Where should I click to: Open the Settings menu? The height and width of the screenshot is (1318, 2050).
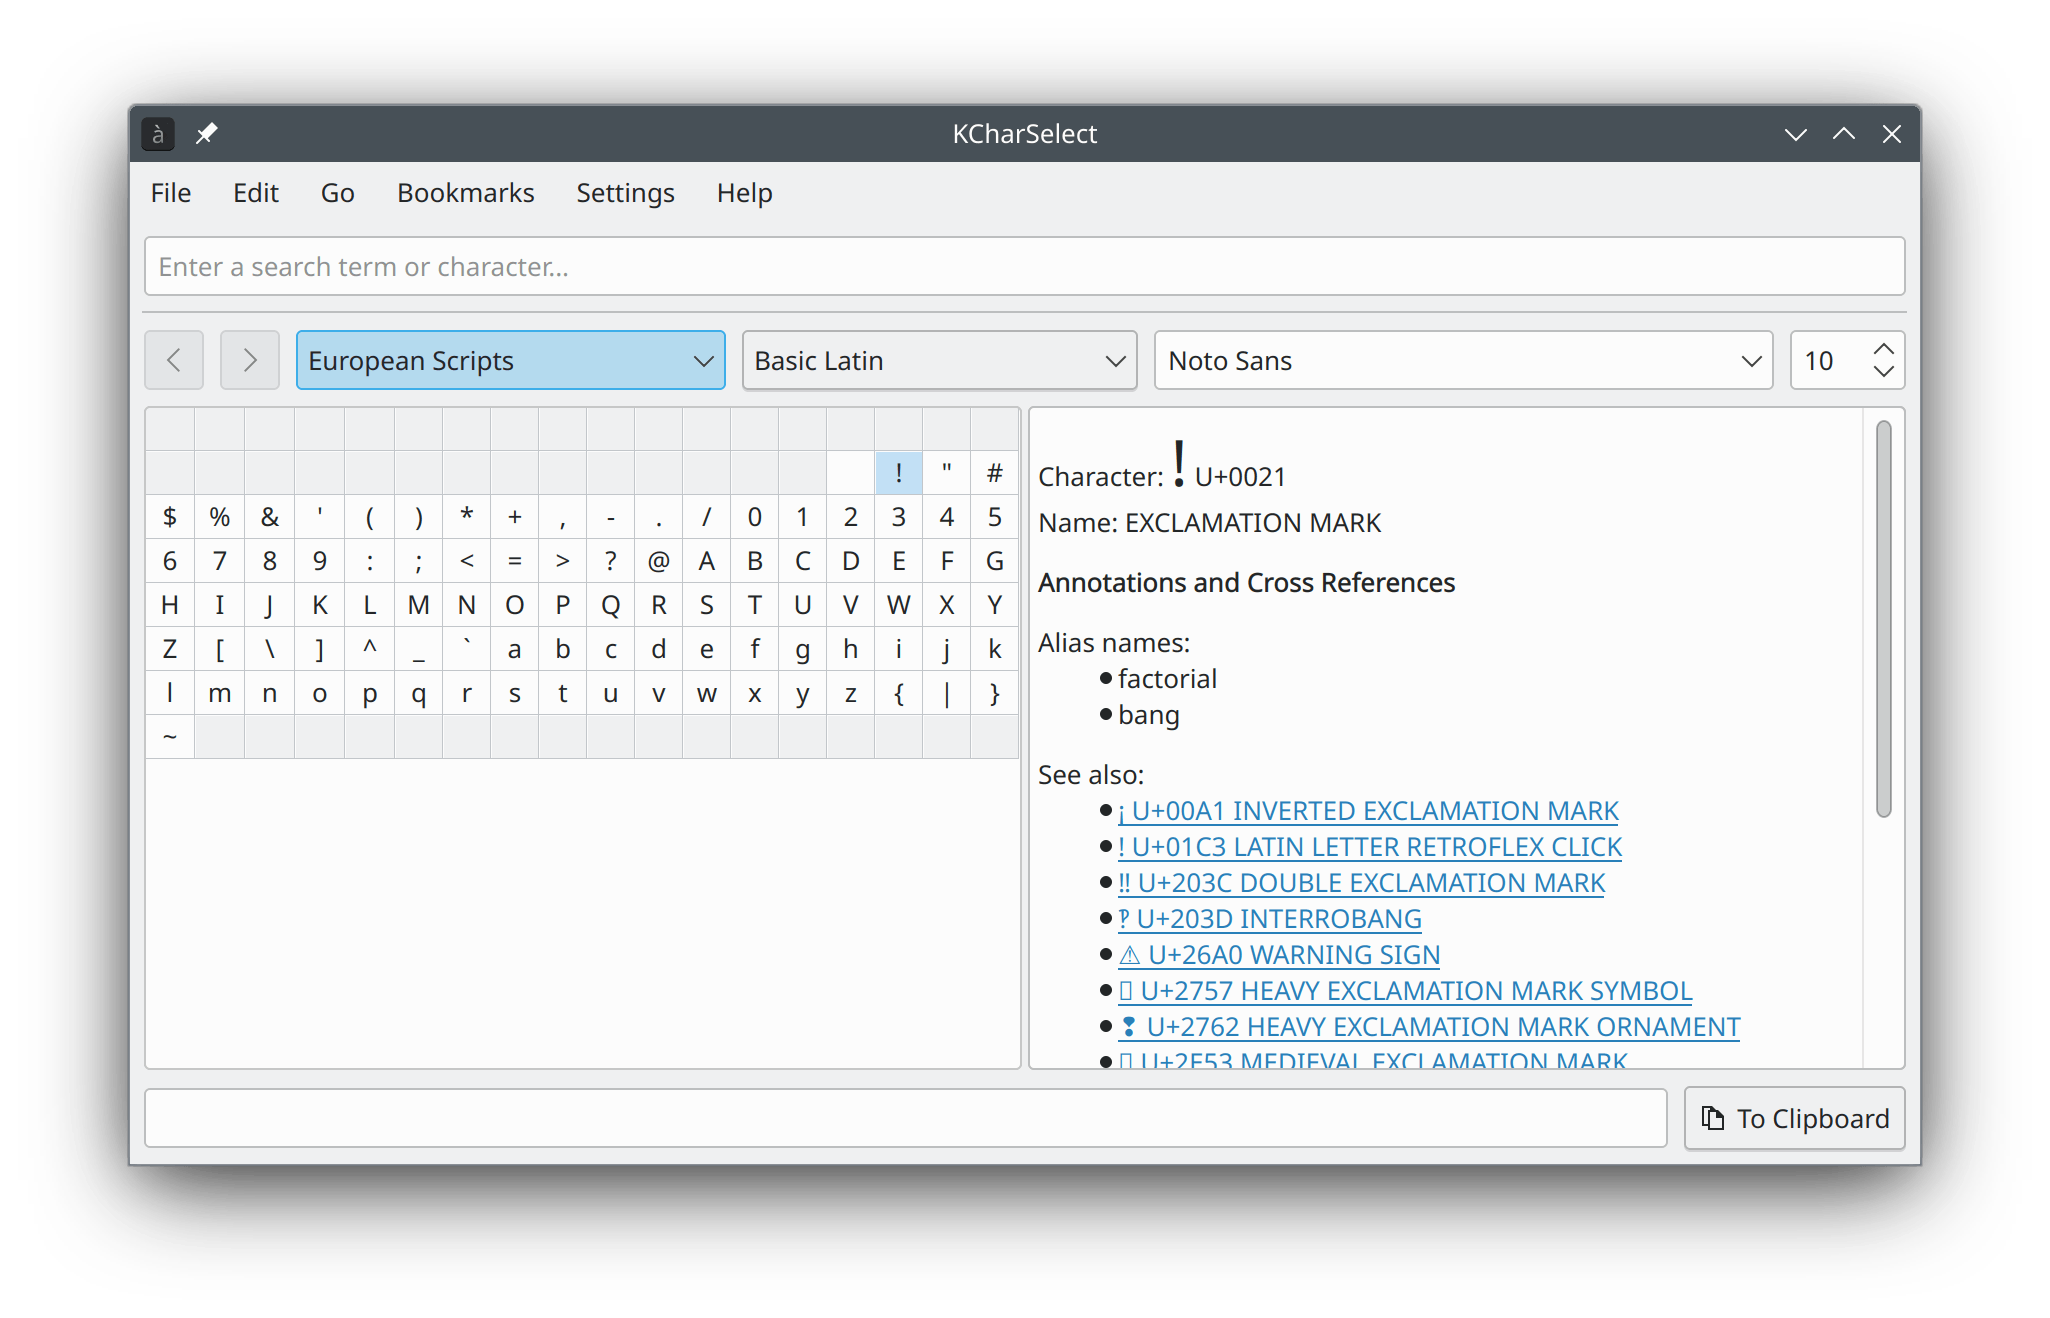tap(625, 193)
